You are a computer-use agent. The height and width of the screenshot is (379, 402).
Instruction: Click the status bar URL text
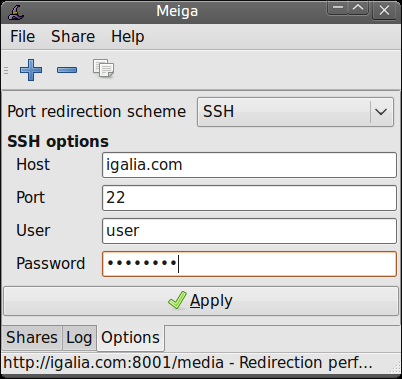point(188,363)
